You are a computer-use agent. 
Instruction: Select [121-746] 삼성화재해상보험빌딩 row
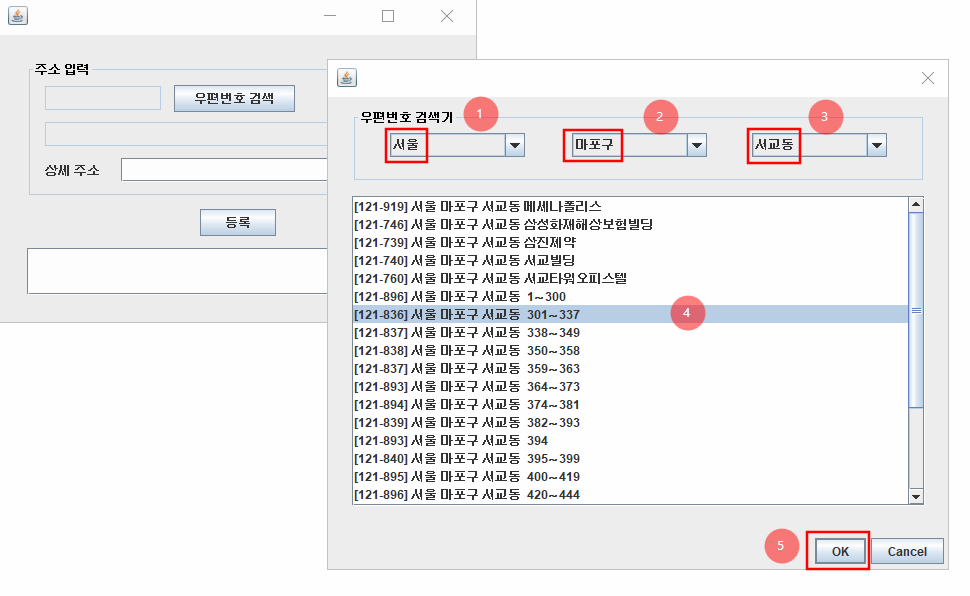pyautogui.click(x=630, y=224)
